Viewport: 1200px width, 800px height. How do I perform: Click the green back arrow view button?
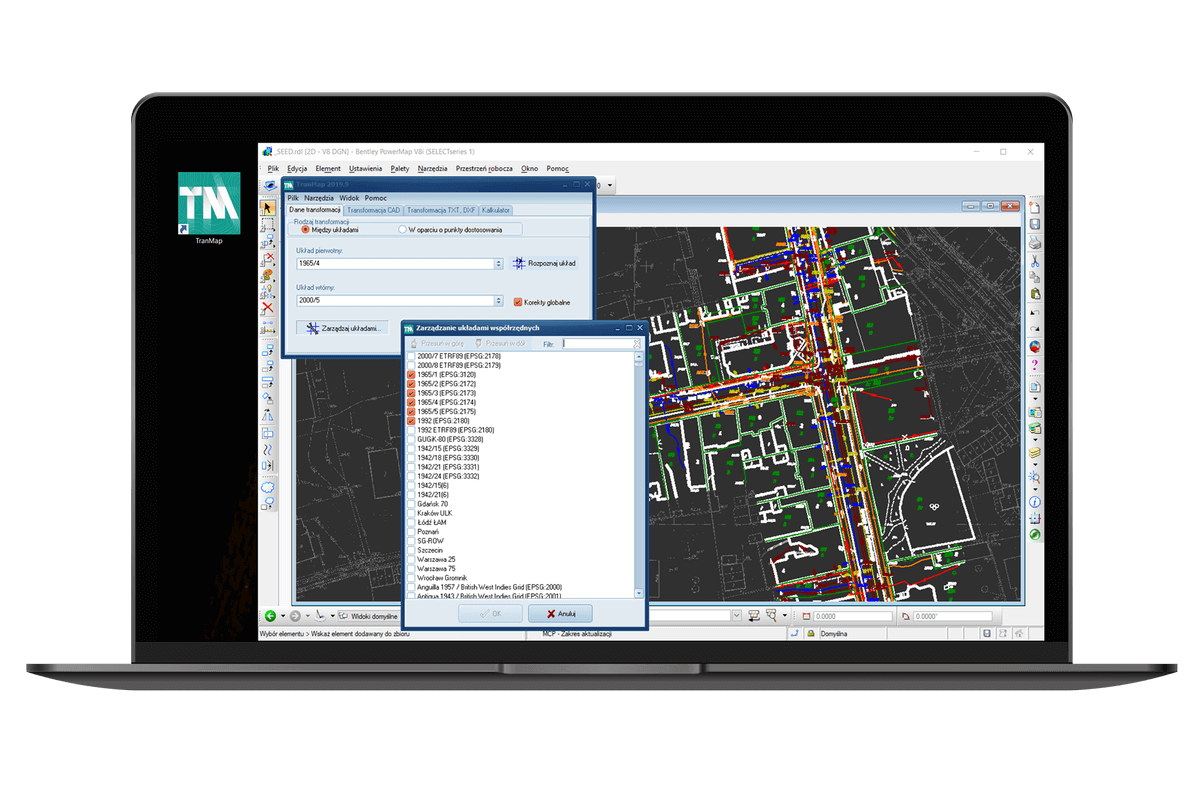[270, 616]
